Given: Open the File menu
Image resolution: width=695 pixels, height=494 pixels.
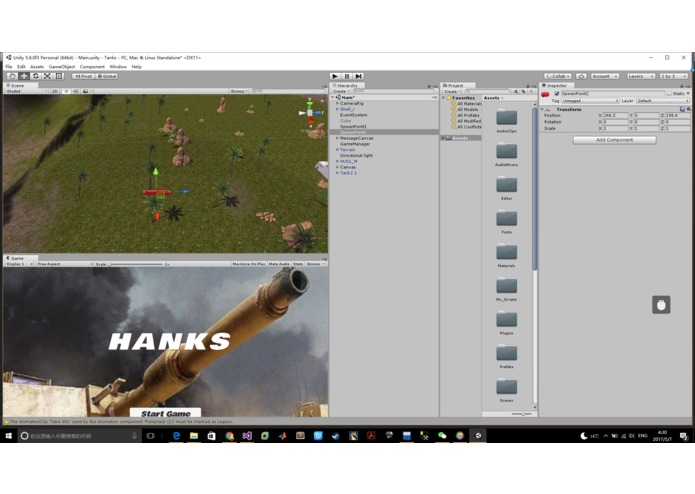Looking at the screenshot, I should 9,66.
